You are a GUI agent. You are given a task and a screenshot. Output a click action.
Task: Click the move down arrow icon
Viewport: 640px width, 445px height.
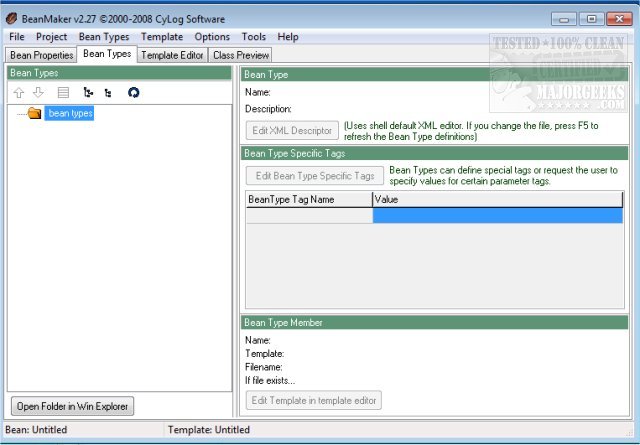tap(38, 93)
